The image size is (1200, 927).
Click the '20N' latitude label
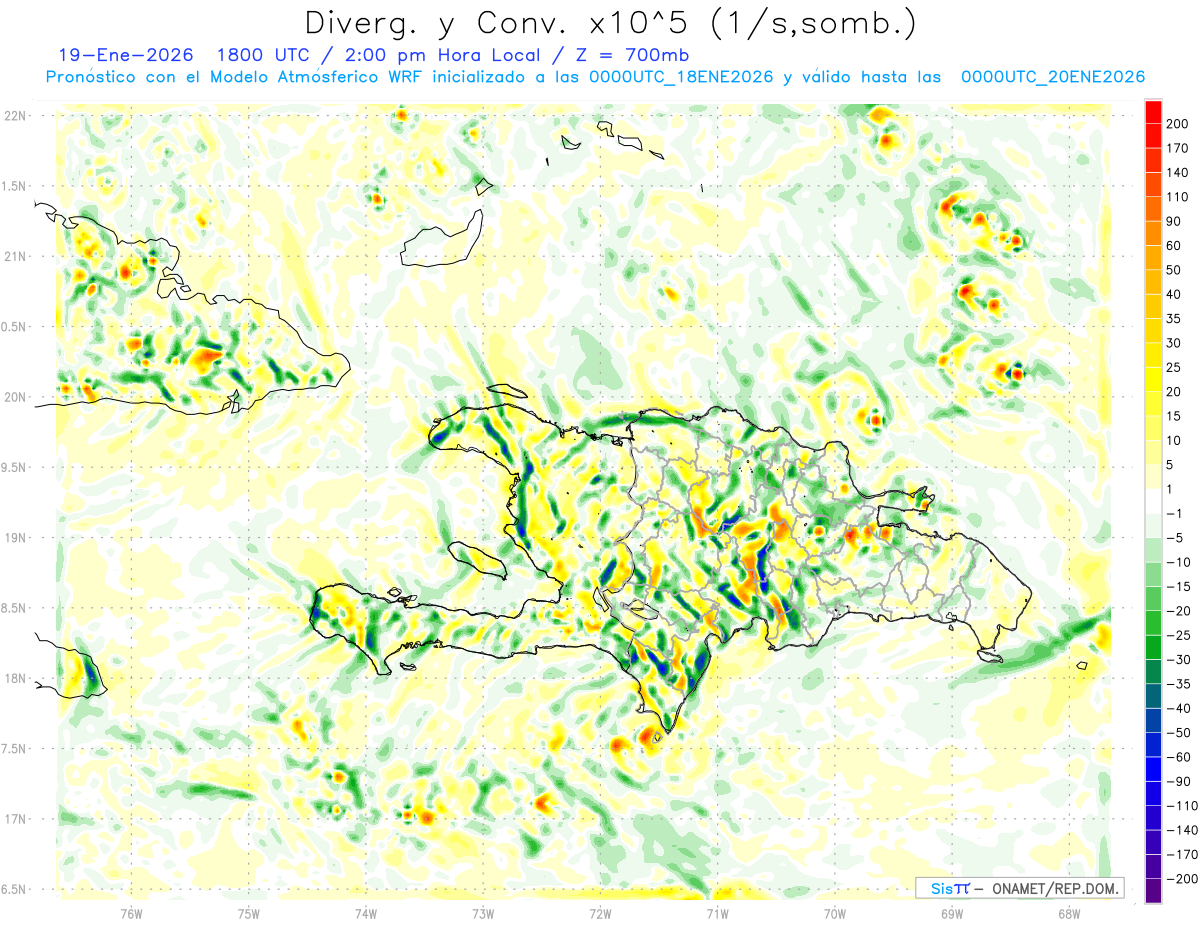click(15, 397)
